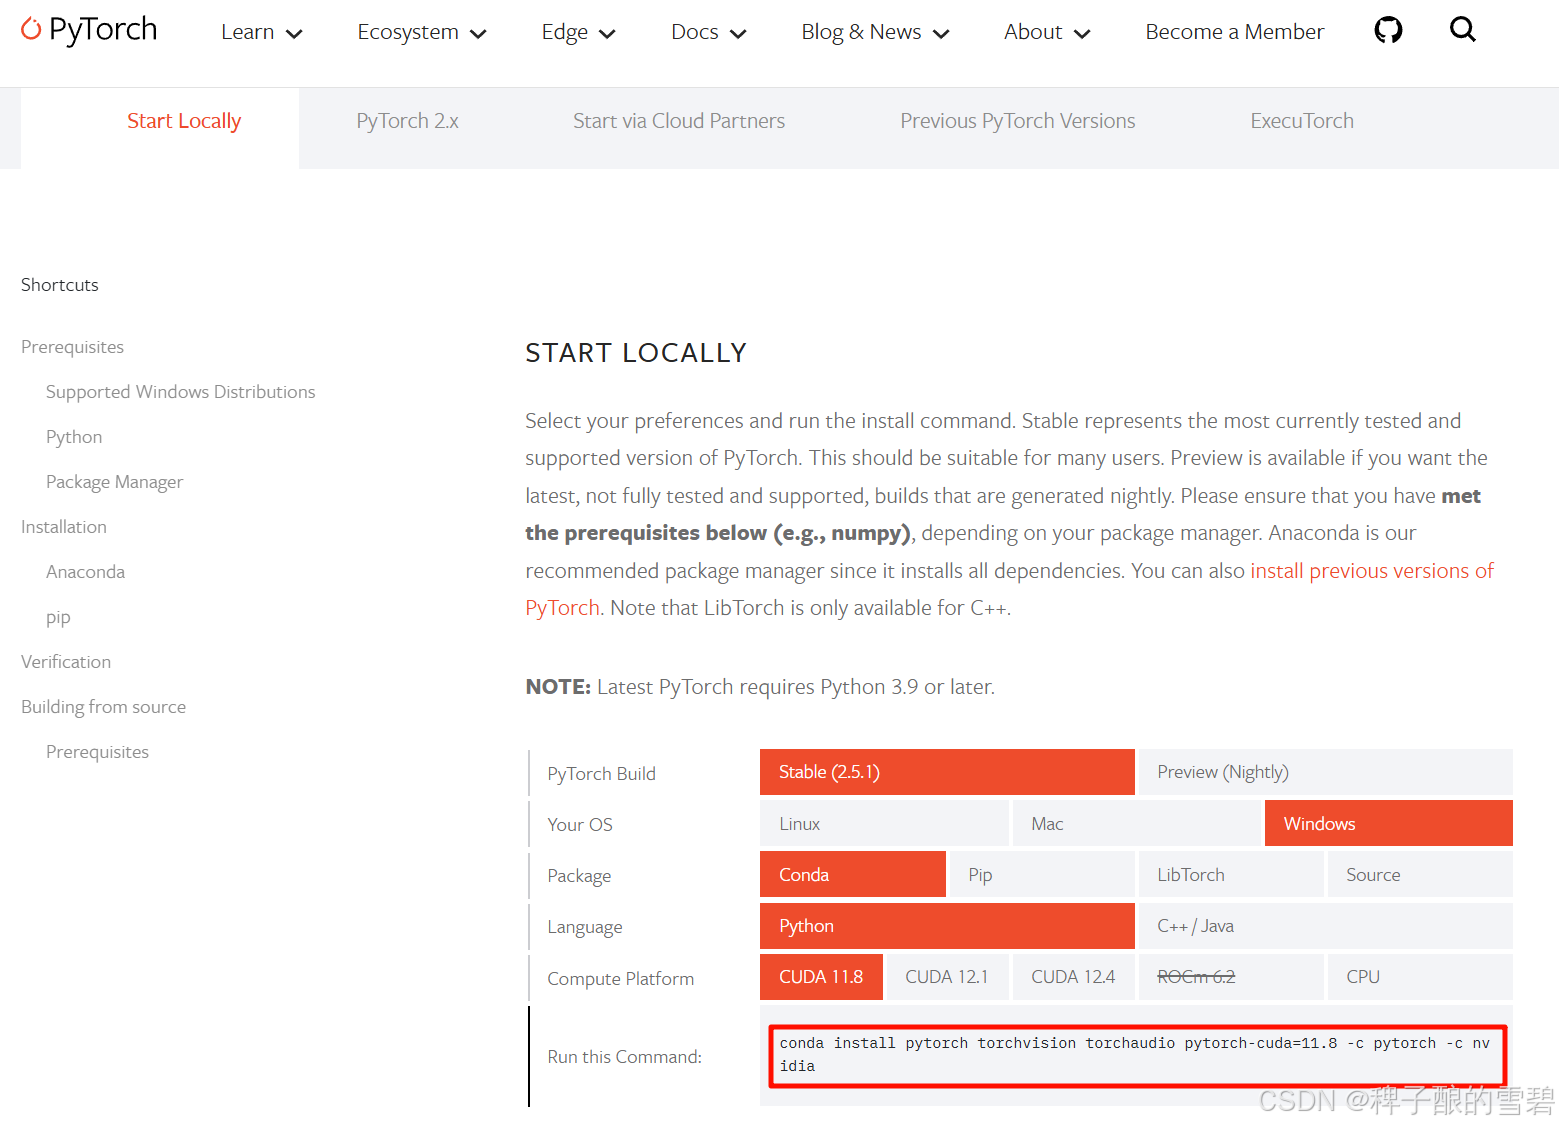Jump to Prerequisites shortcut above Supported Windows Distributions
This screenshot has width=1559, height=1128.
coord(72,347)
